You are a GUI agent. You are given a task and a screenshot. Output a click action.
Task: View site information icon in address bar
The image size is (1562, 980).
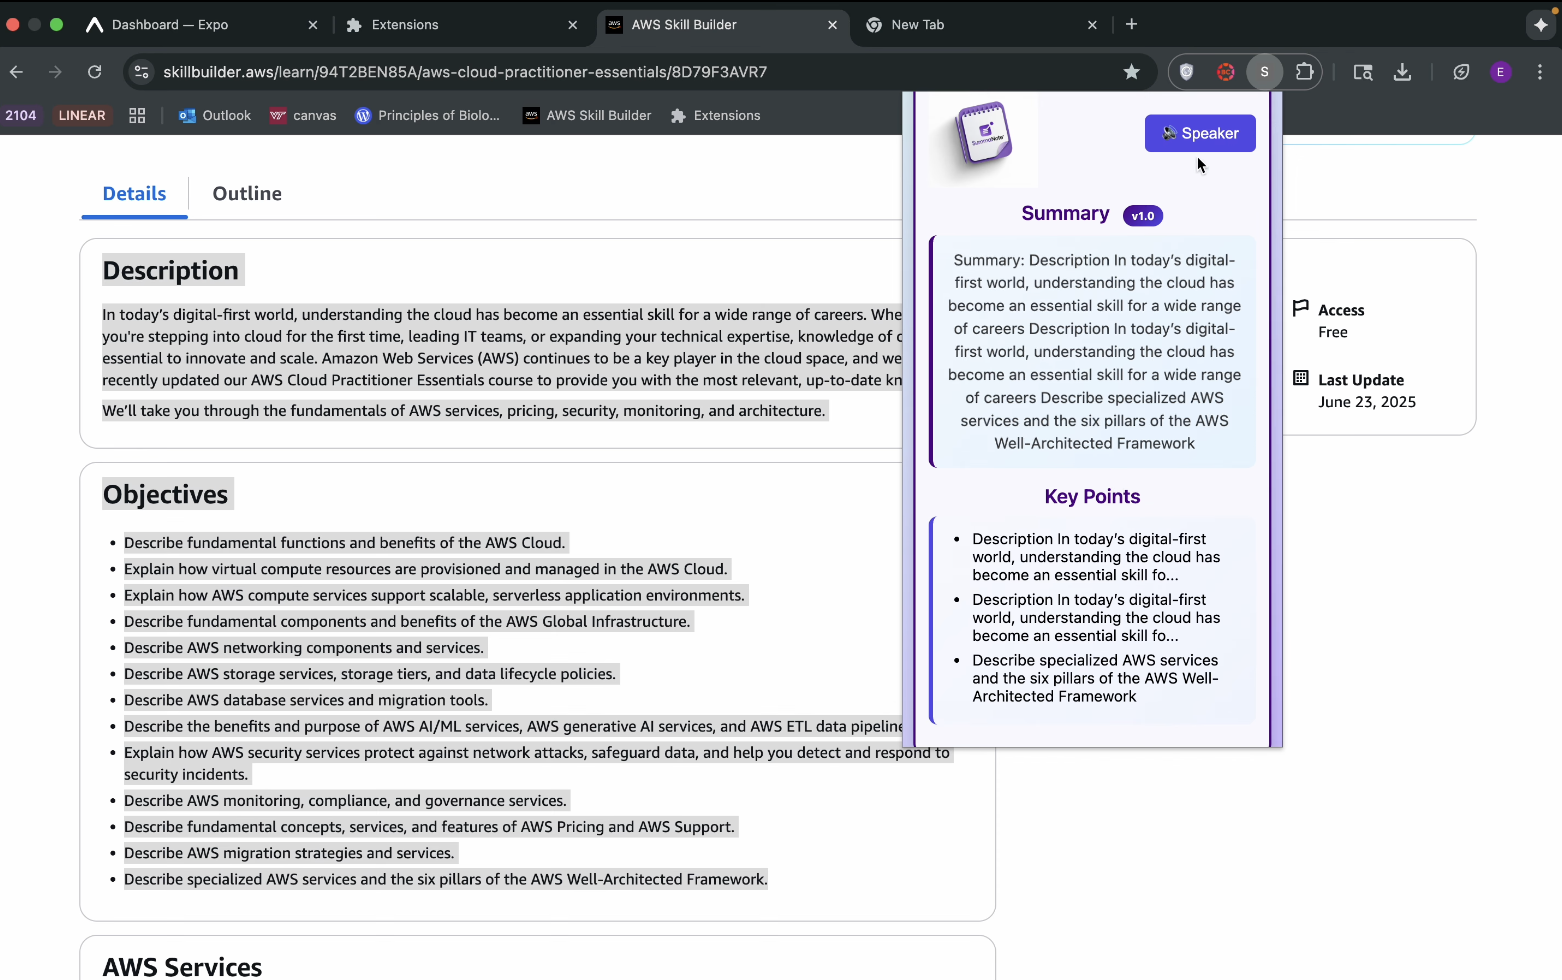pos(142,72)
